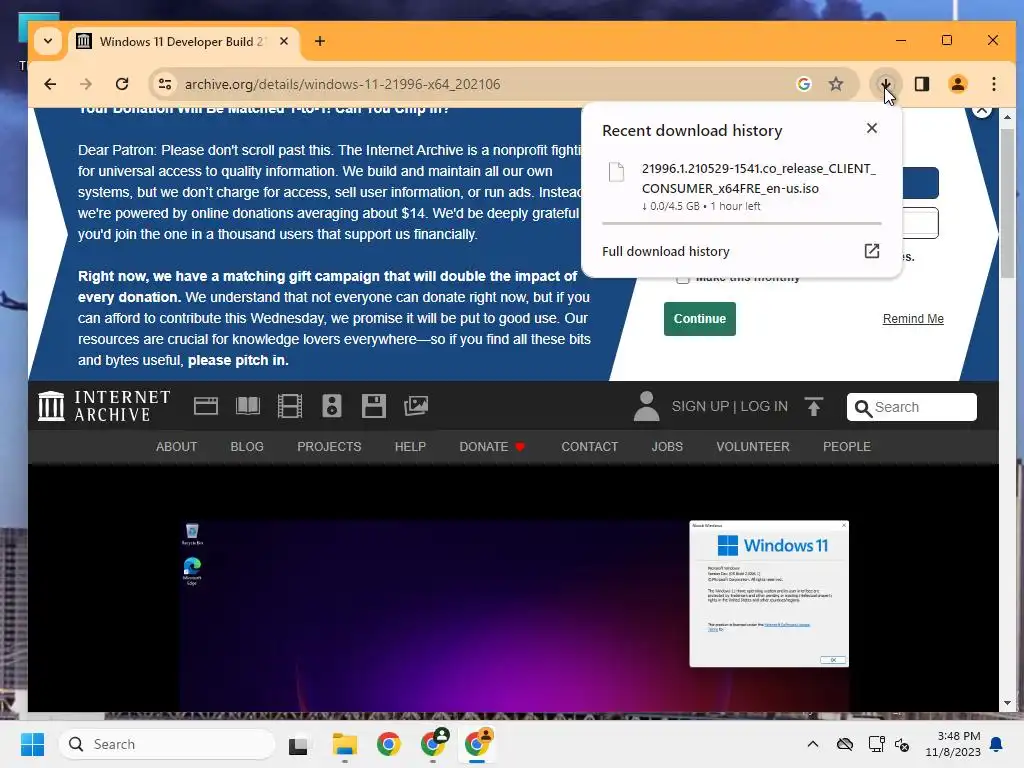Click the page scrollbar up arrow
Image resolution: width=1024 pixels, height=768 pixels.
pos(1007,116)
